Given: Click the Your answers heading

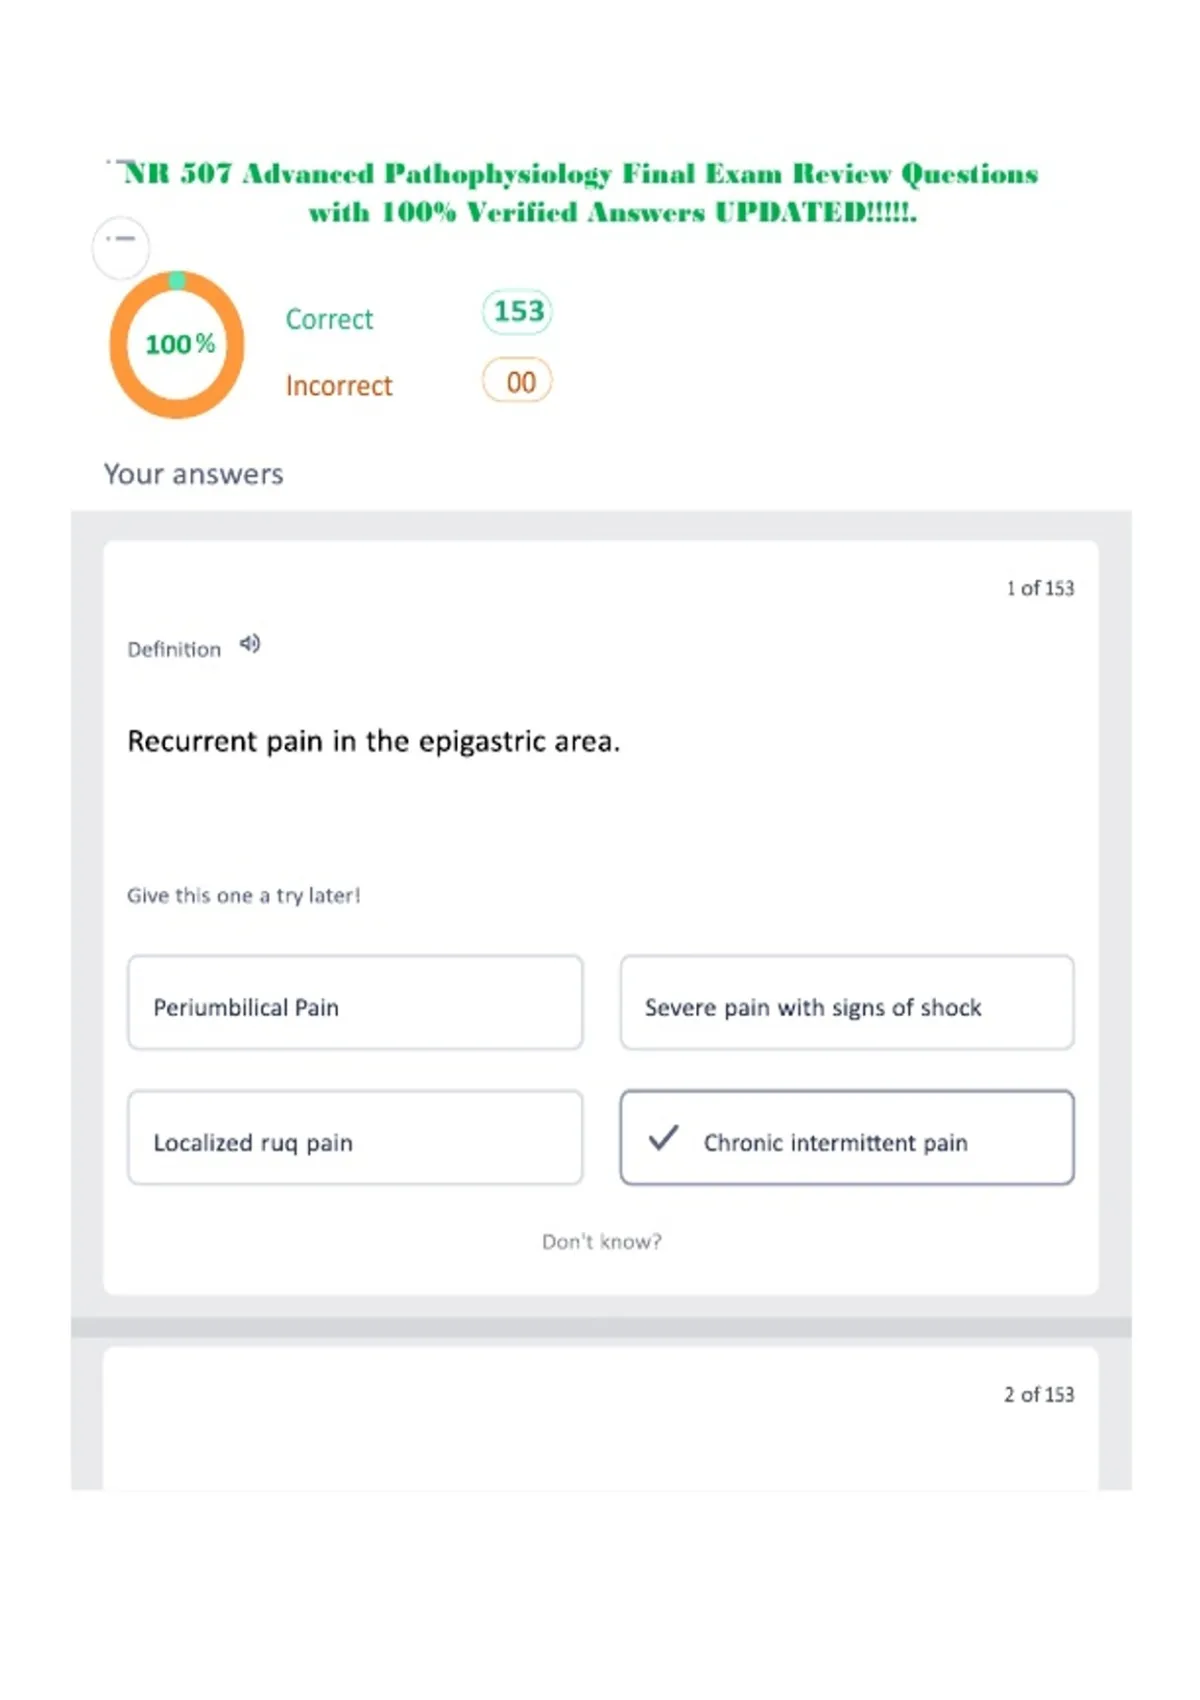Looking at the screenshot, I should [194, 474].
